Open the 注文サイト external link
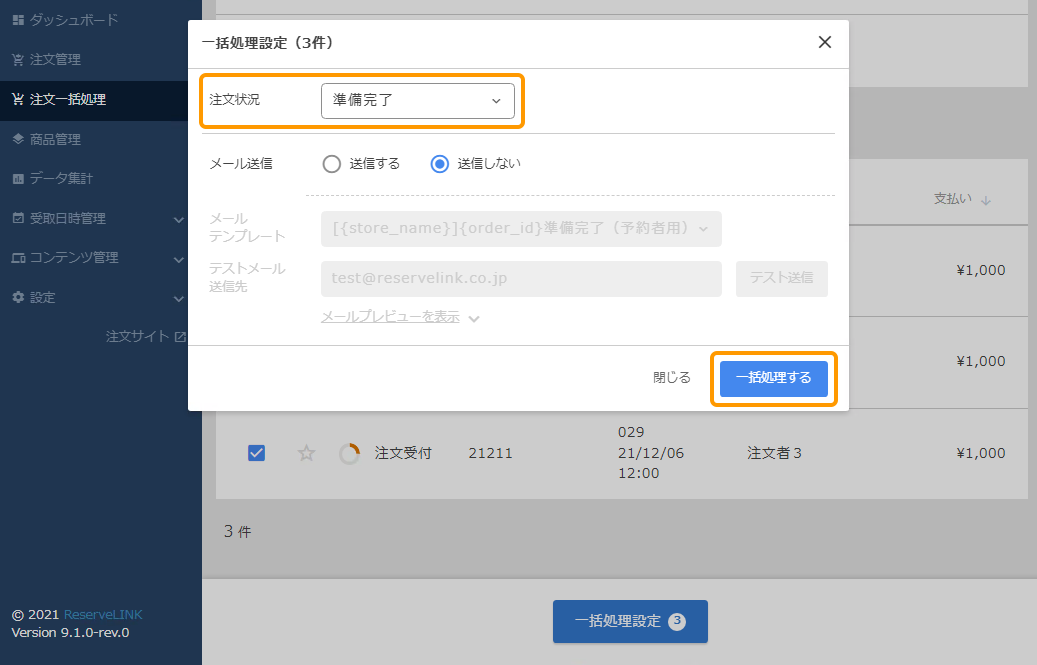The height and width of the screenshot is (665, 1037). coord(145,337)
